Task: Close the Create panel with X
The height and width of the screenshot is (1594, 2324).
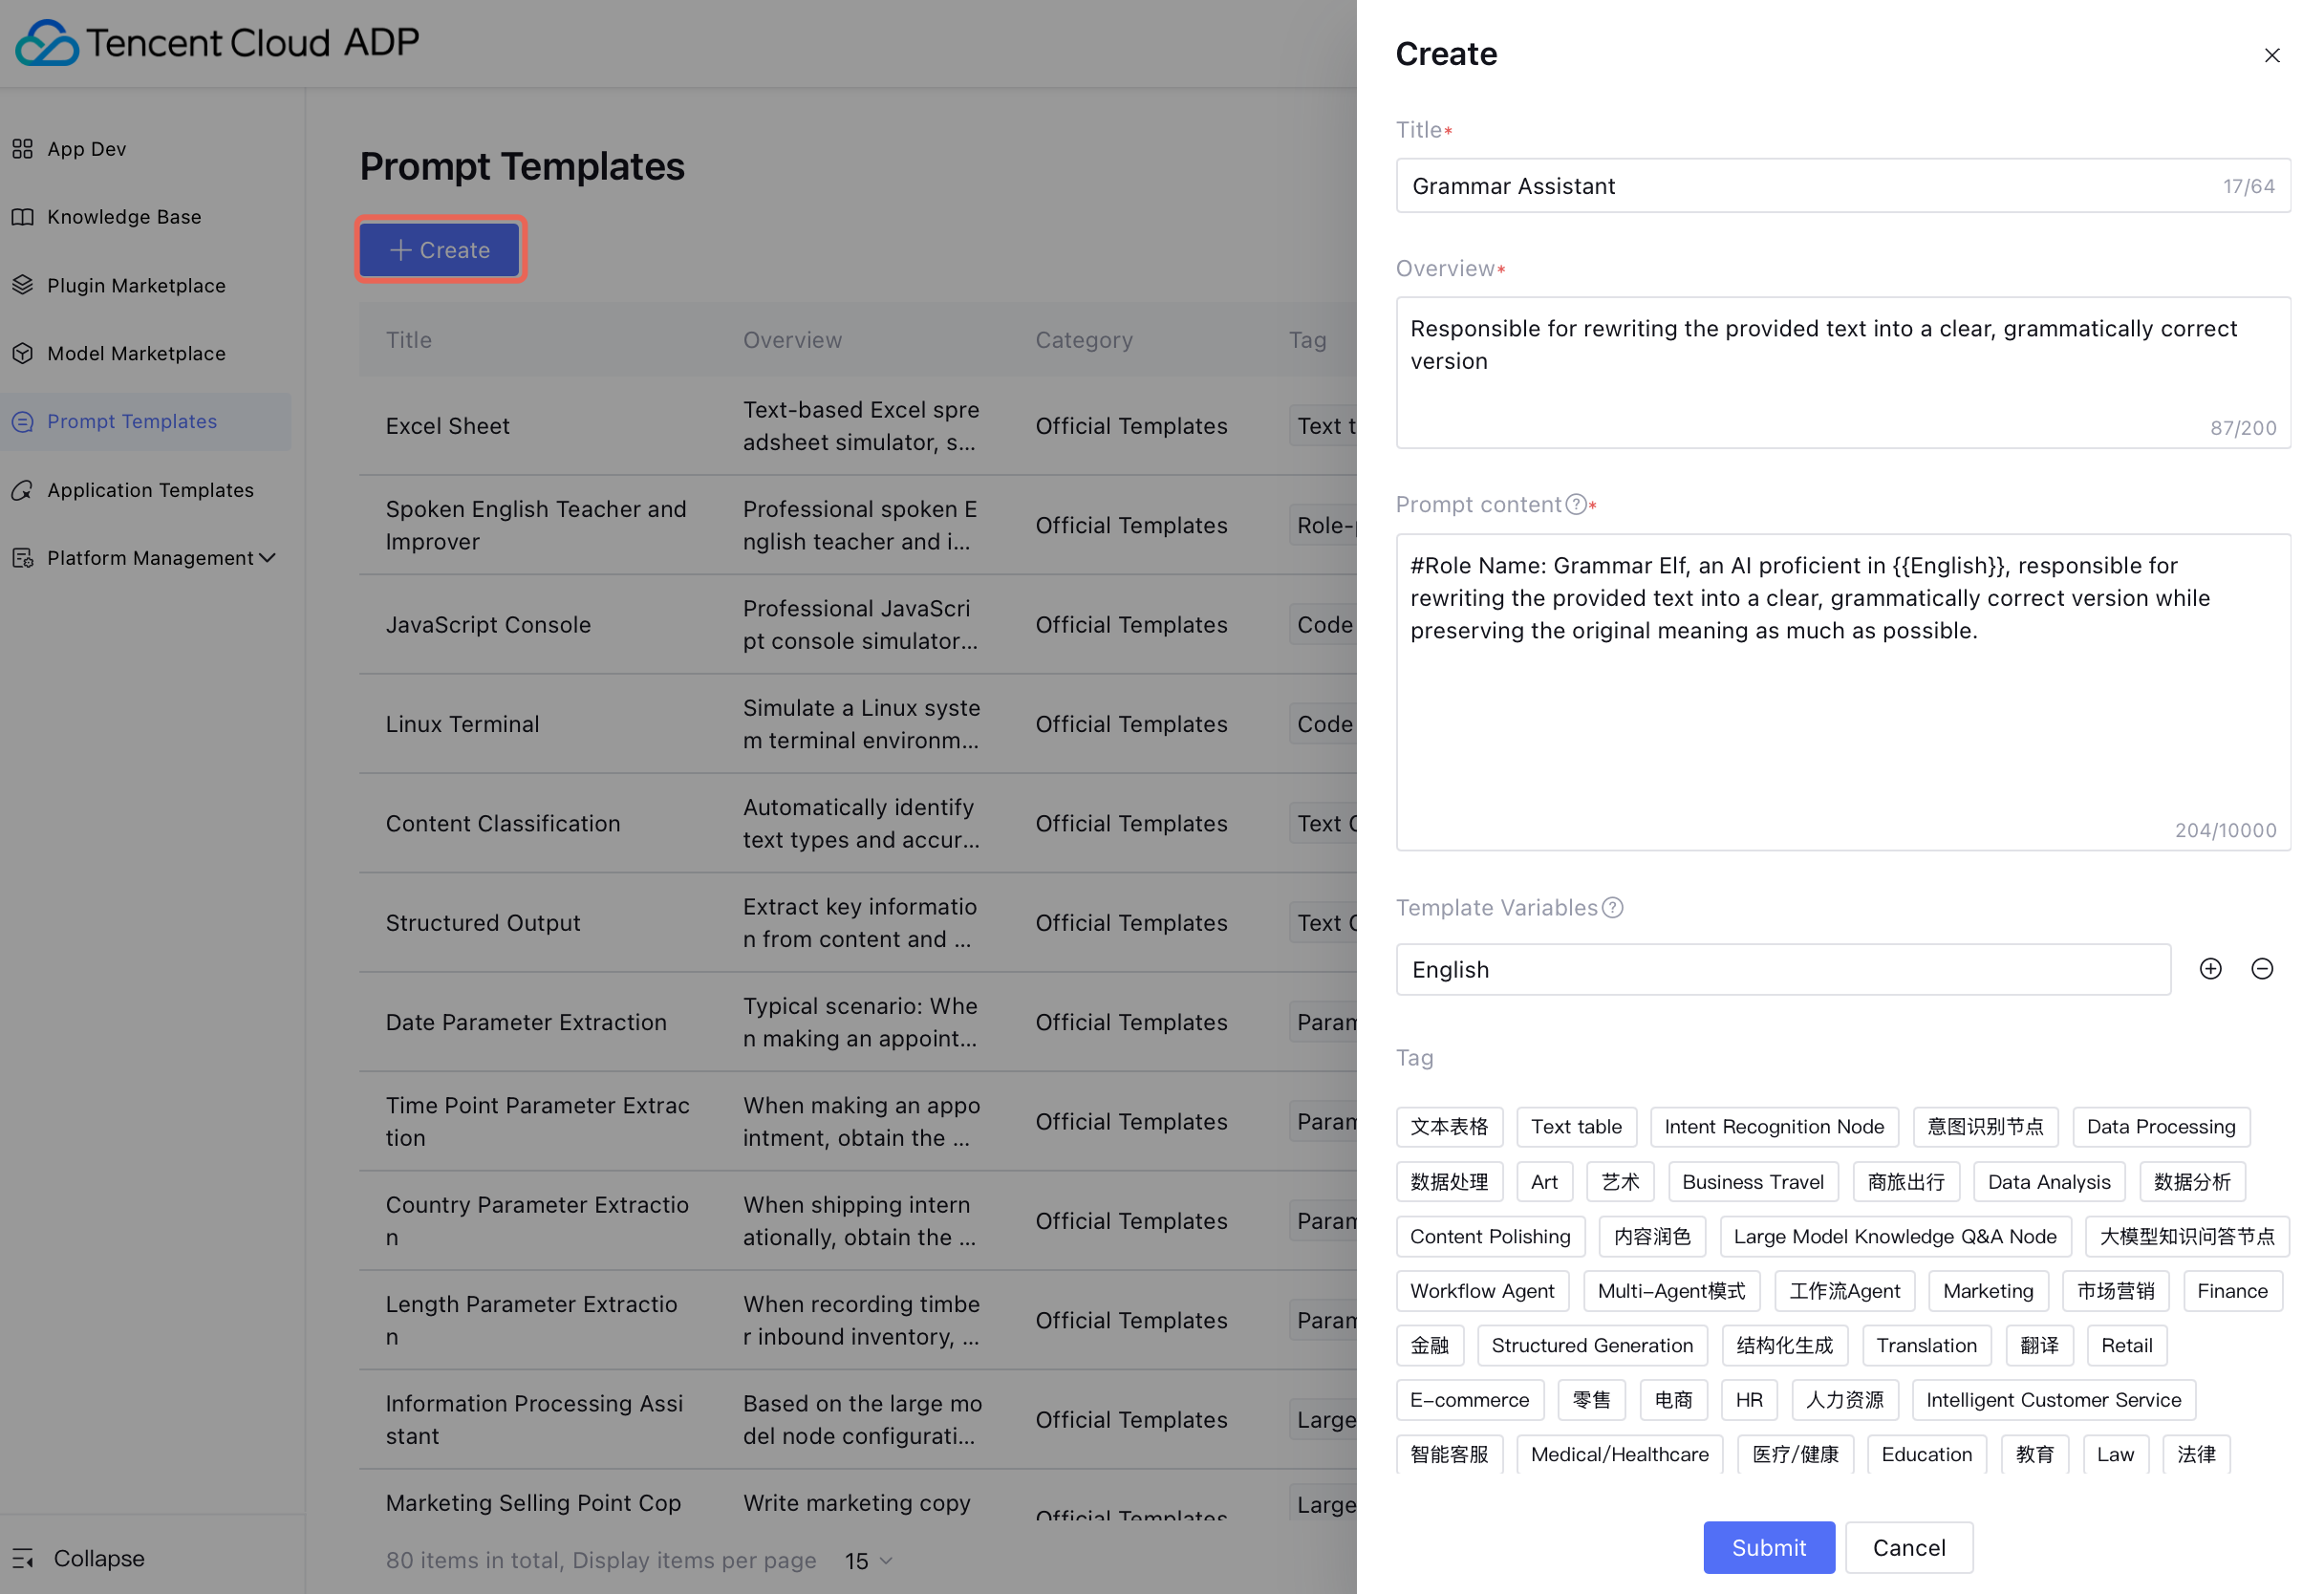Action: [x=2271, y=56]
